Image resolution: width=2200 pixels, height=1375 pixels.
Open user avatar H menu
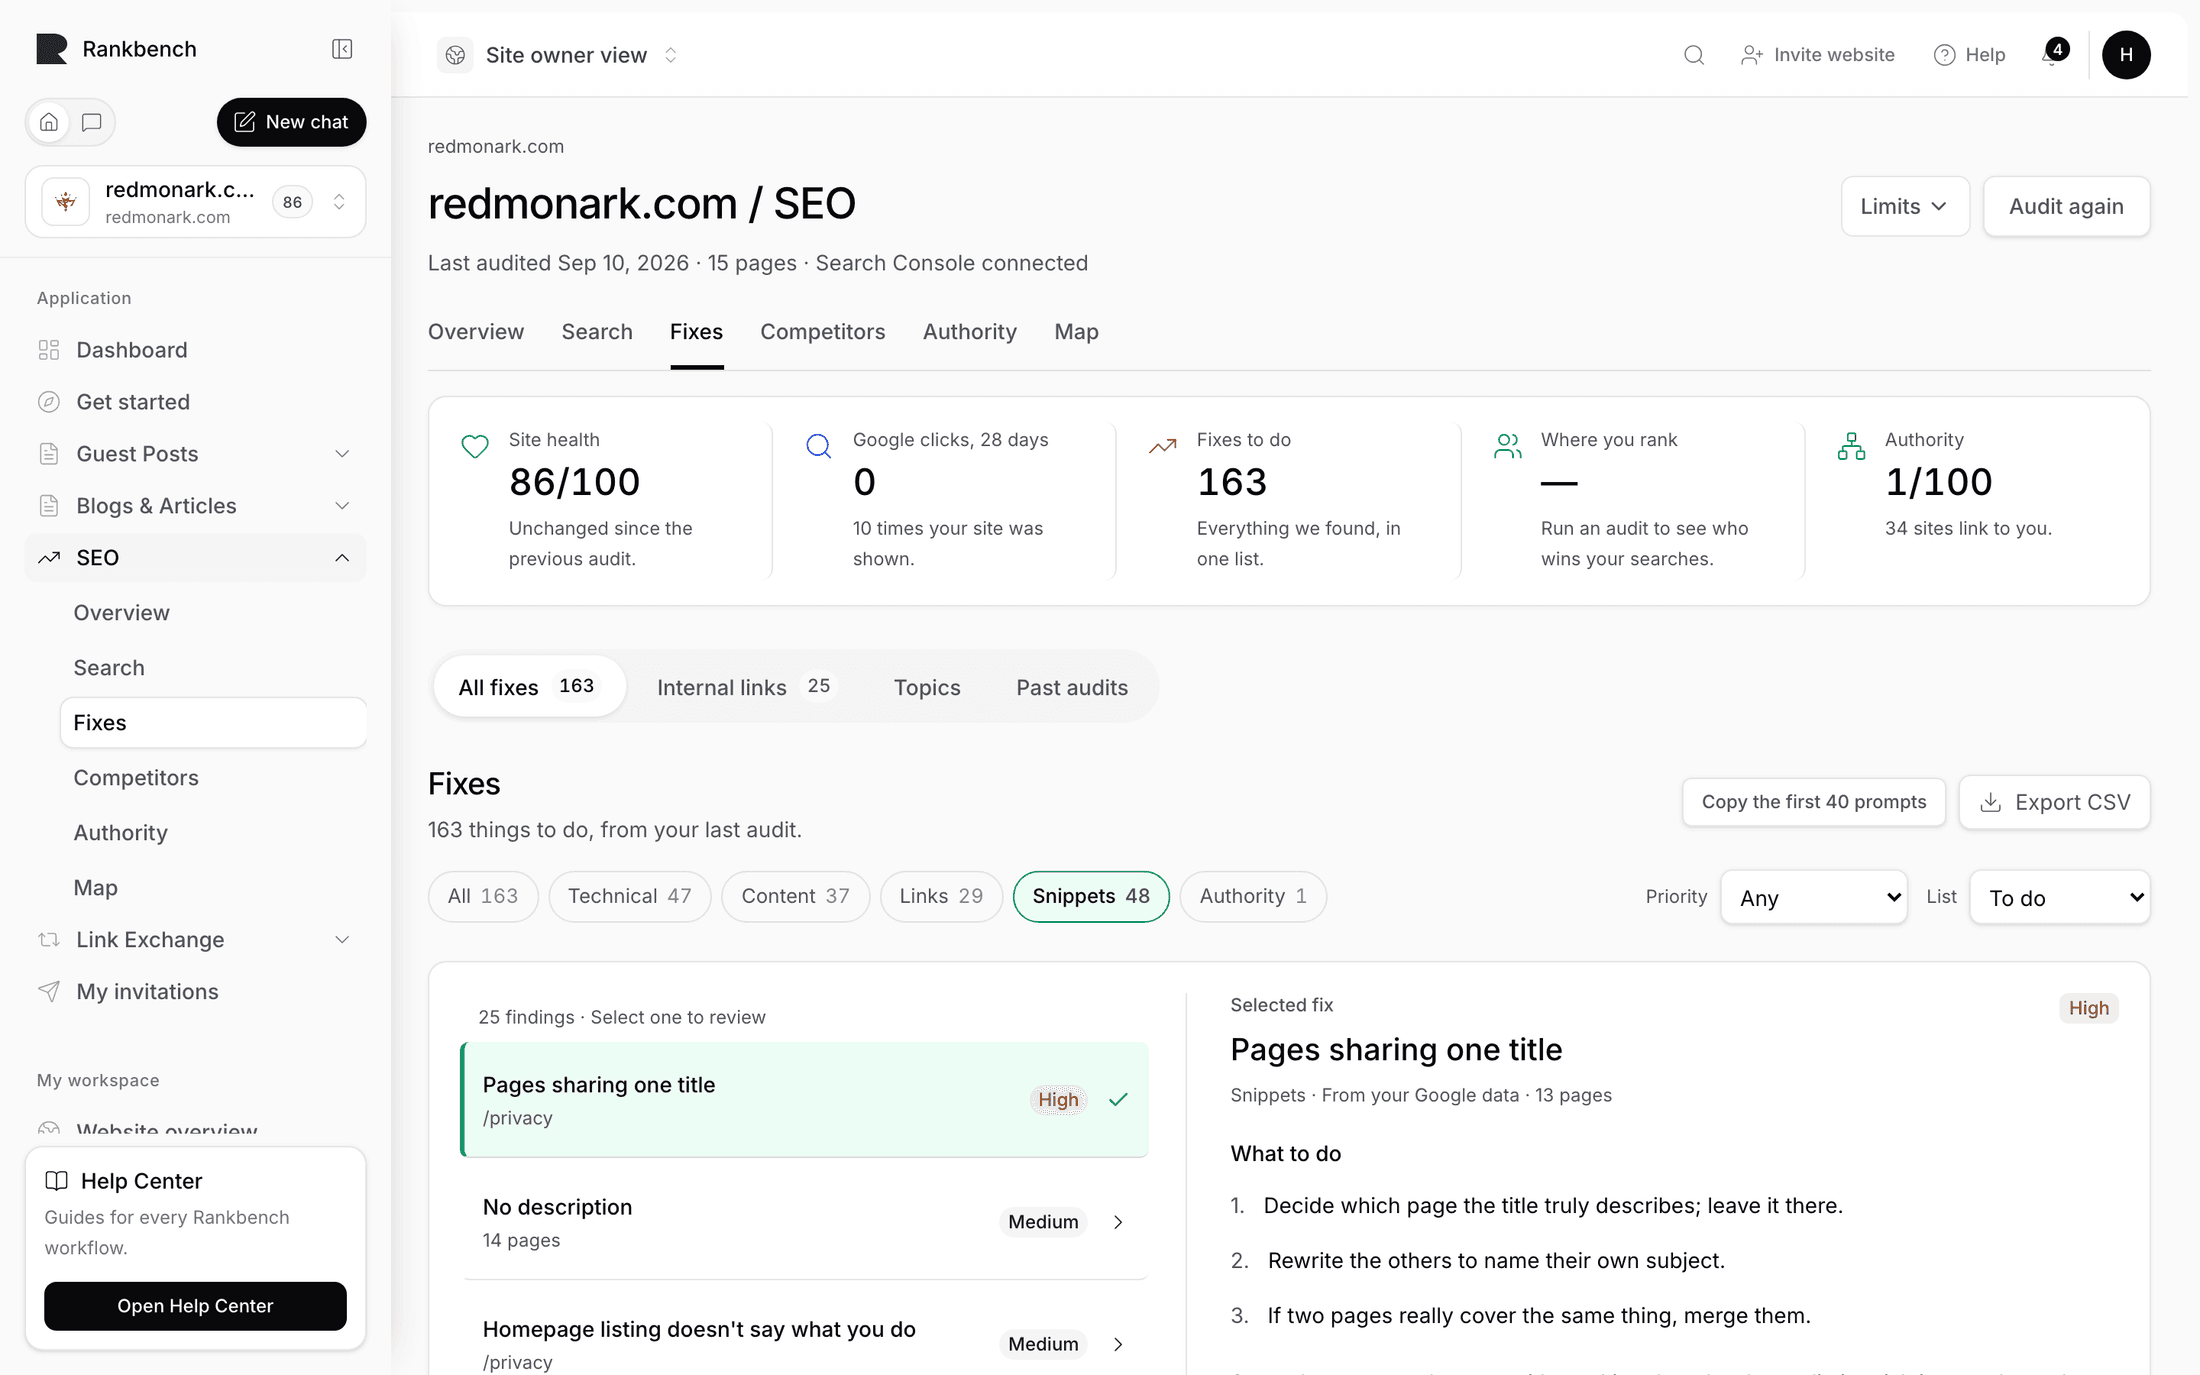(2126, 55)
